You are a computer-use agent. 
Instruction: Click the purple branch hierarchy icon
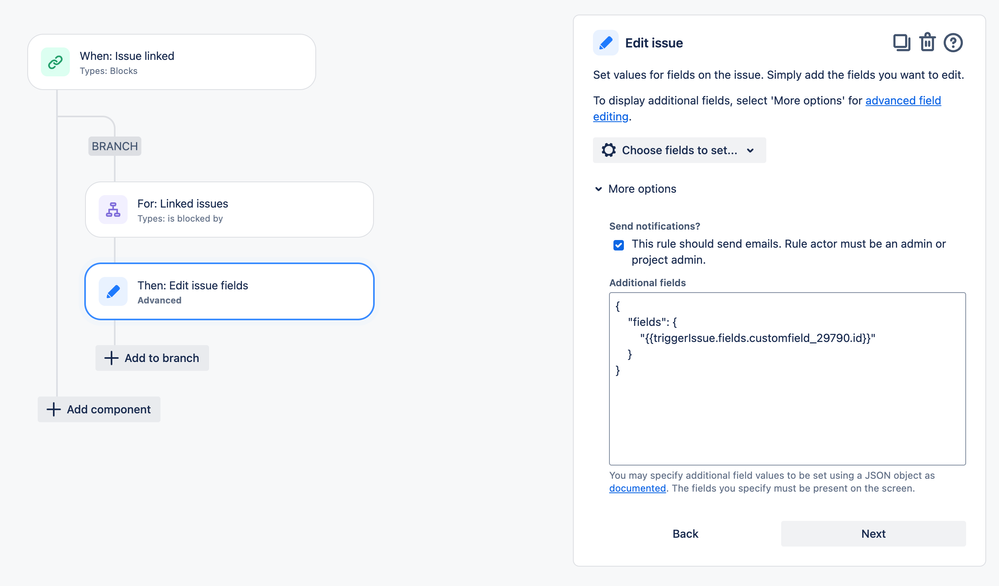(x=113, y=210)
